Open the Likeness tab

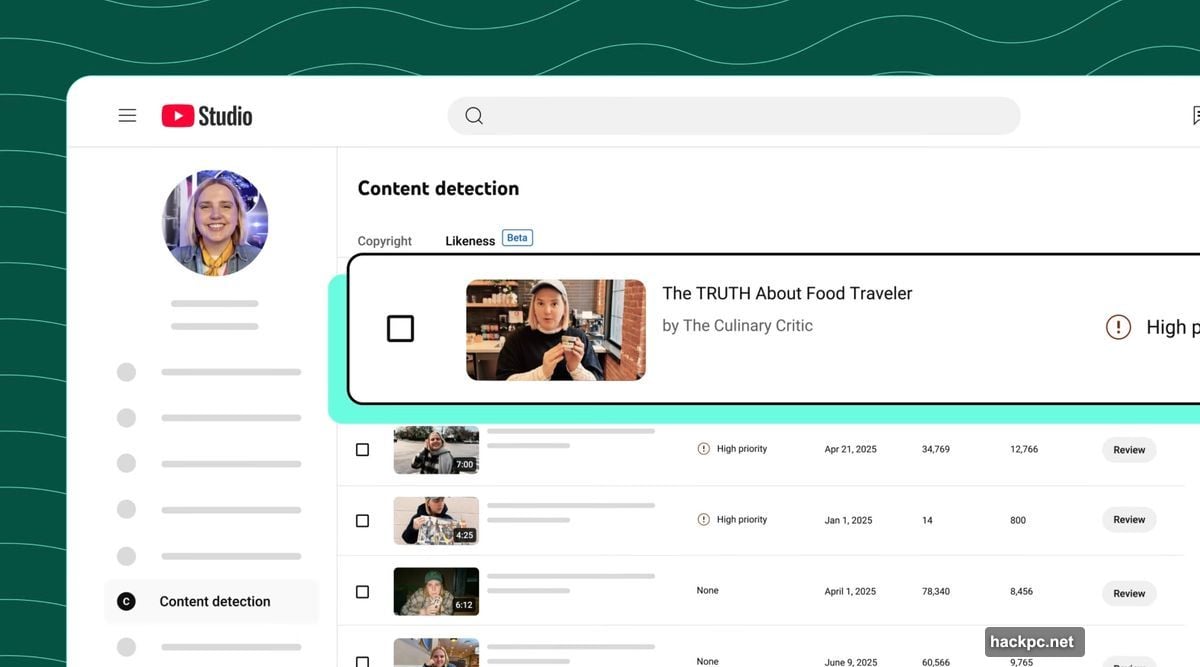(x=470, y=240)
